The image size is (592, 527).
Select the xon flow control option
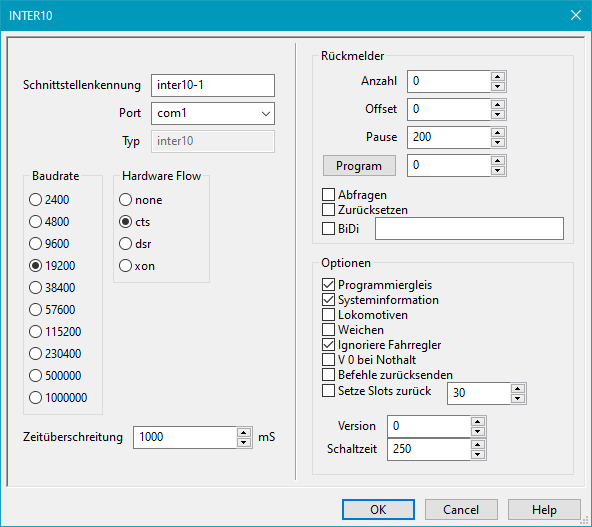tap(137, 266)
